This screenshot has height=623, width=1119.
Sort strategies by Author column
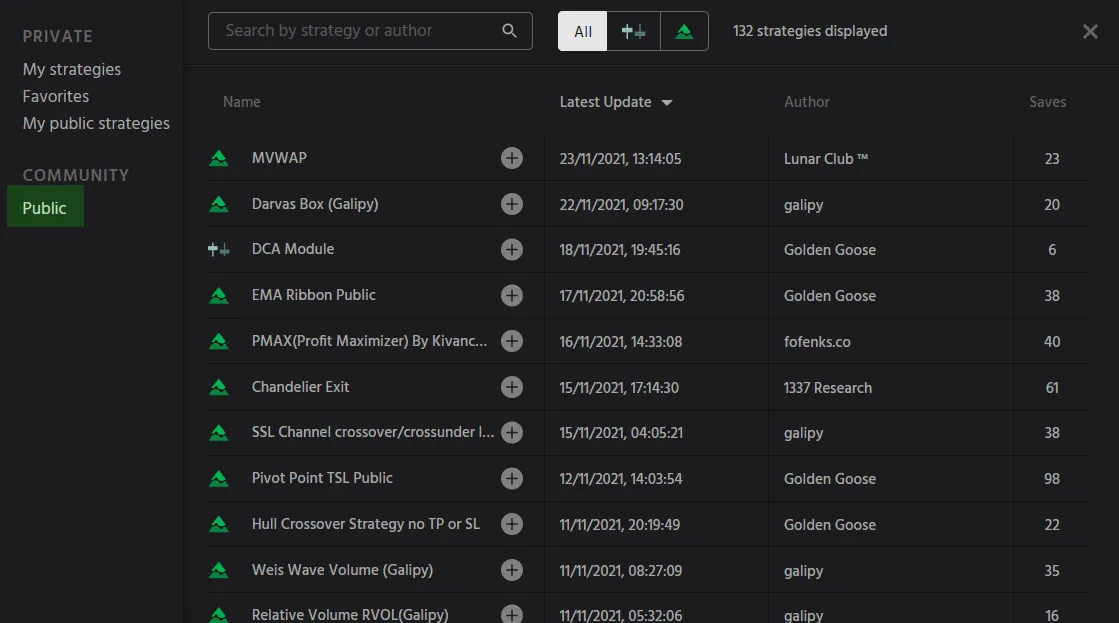pyautogui.click(x=806, y=102)
